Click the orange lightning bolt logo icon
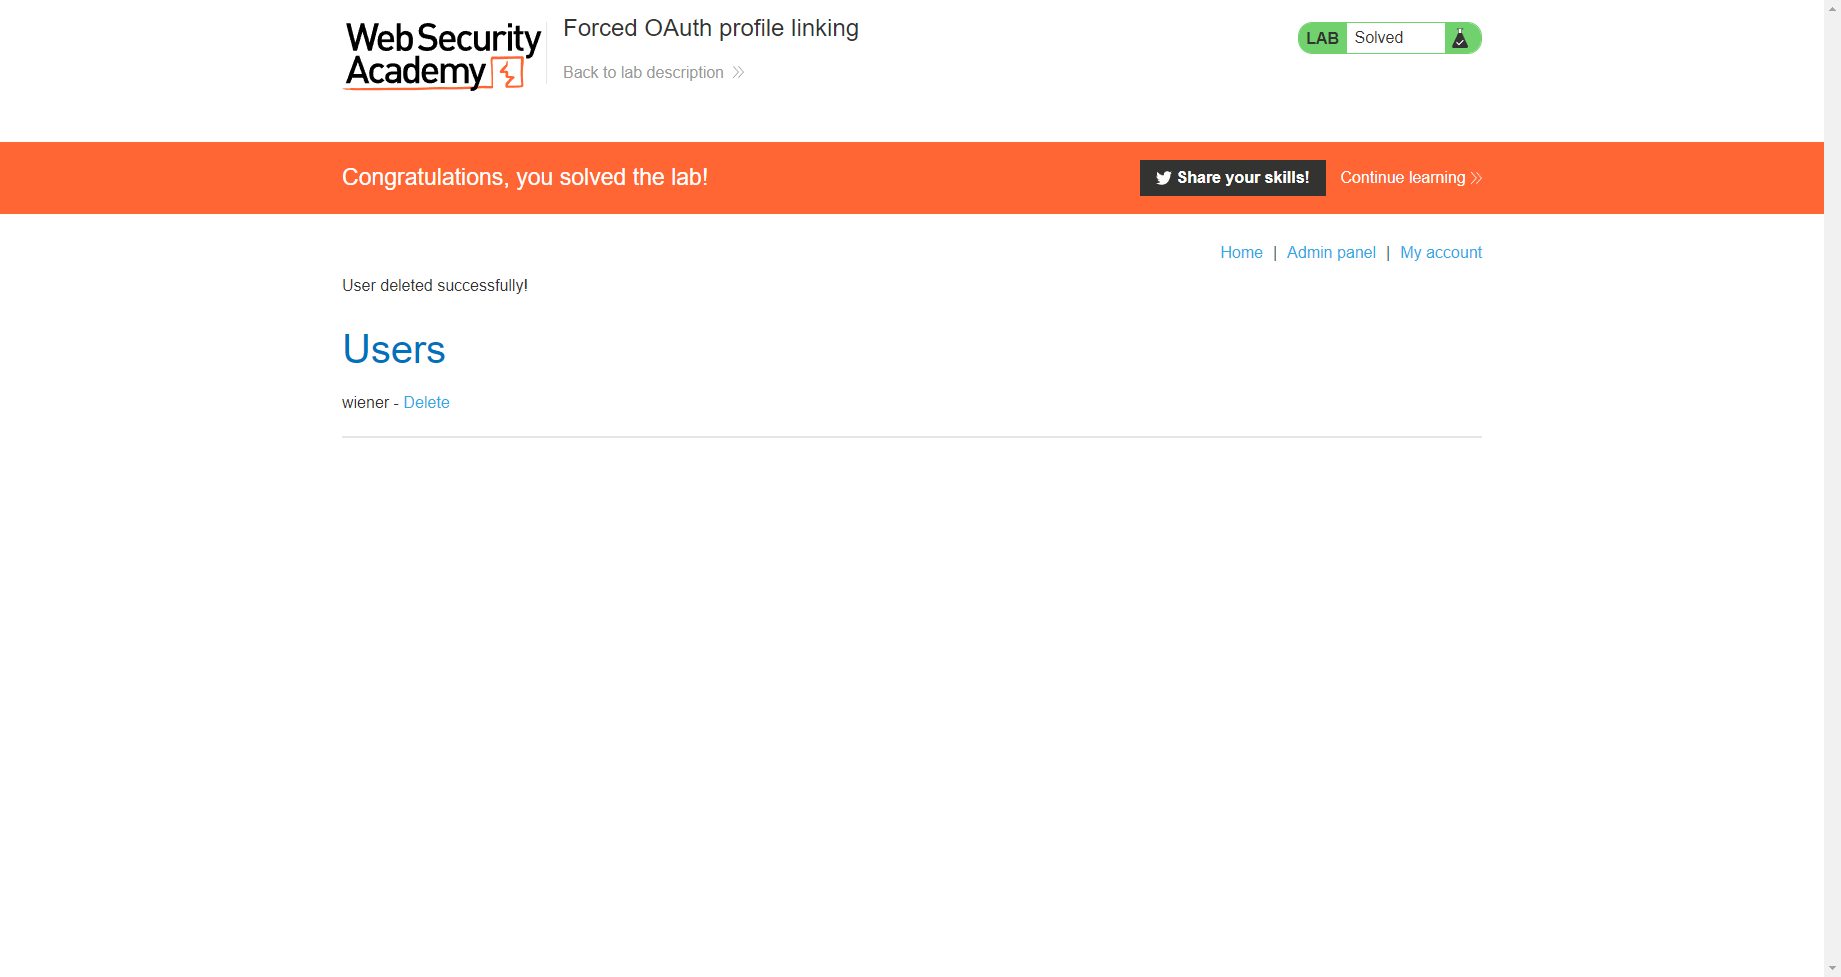The image size is (1841, 977). [x=508, y=74]
